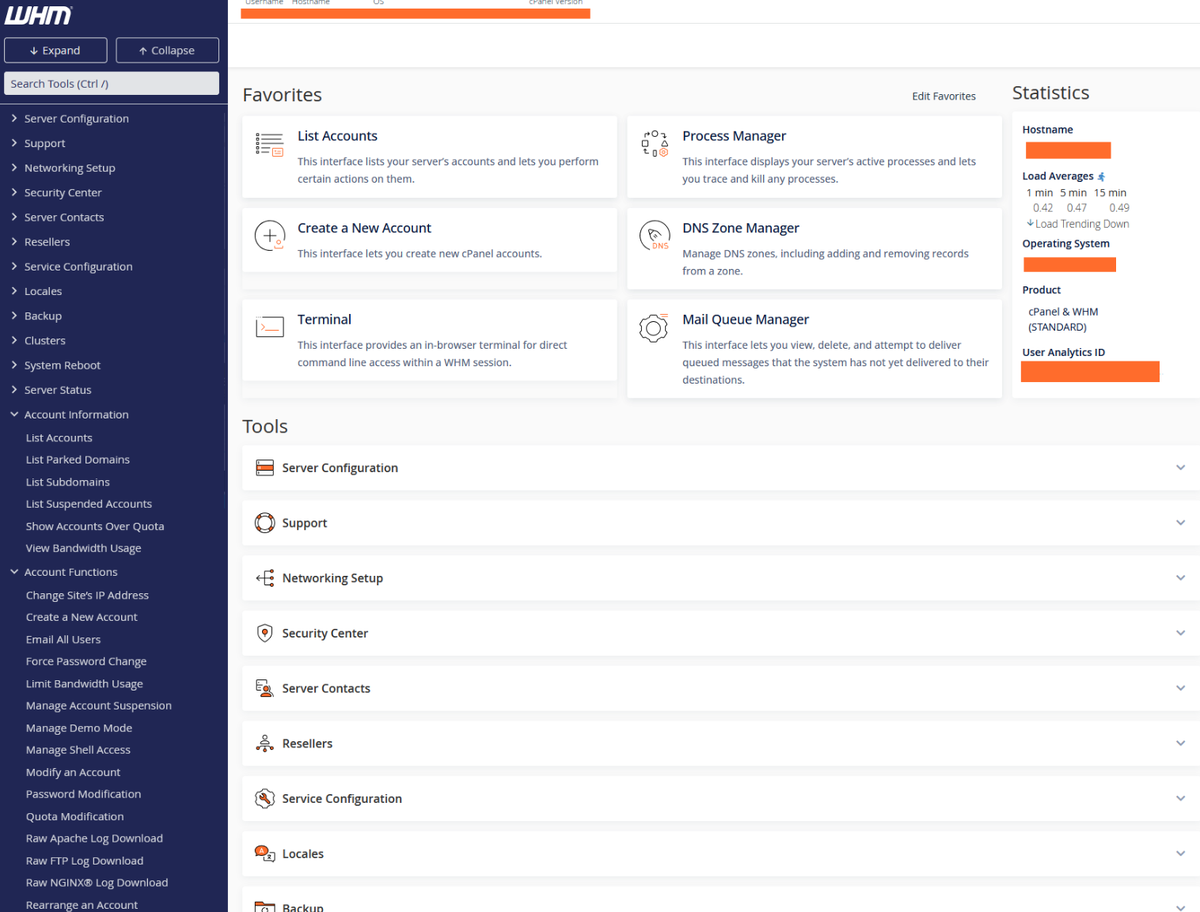Click the Terminal favorite icon
Screen dimensions: 1200x912
pos(270,327)
